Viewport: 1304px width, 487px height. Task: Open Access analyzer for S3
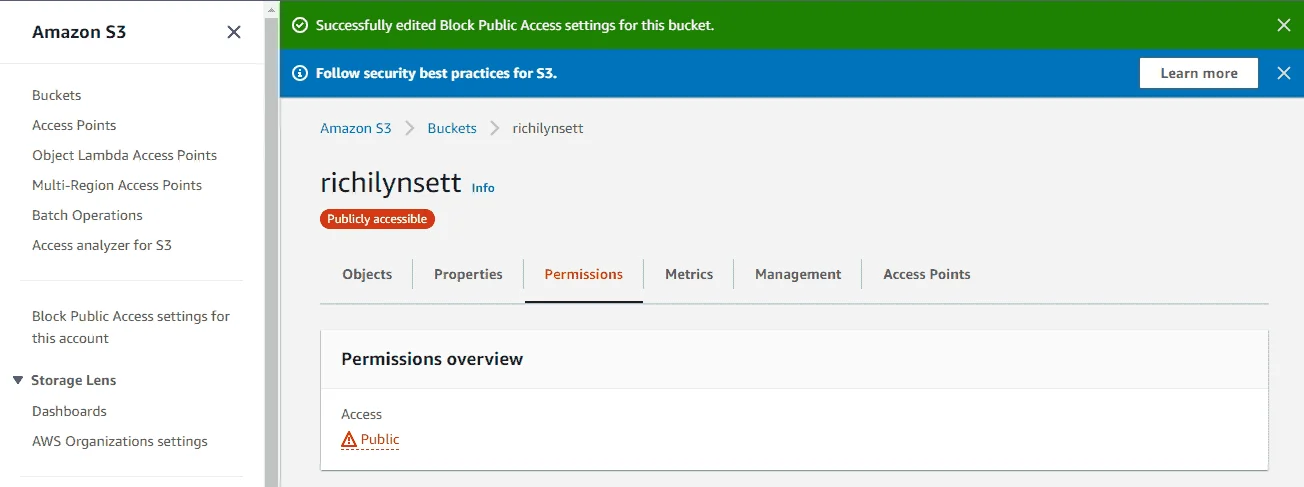(x=102, y=245)
